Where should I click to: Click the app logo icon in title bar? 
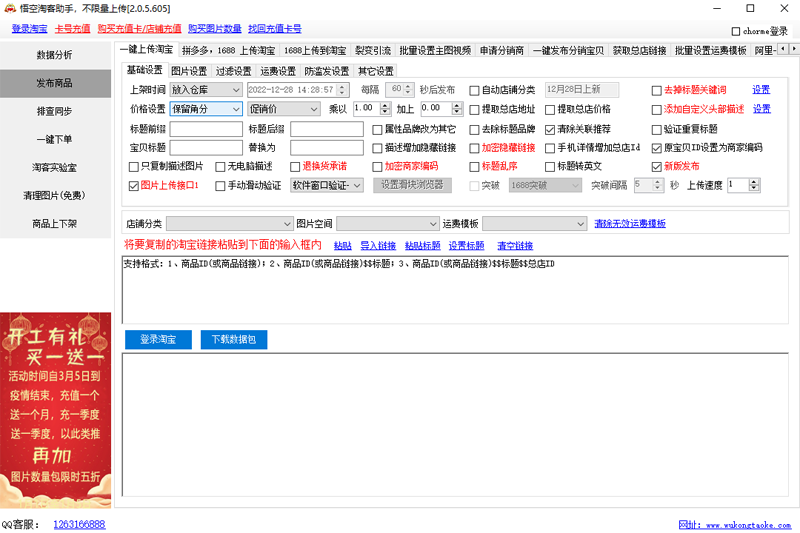pos(10,8)
